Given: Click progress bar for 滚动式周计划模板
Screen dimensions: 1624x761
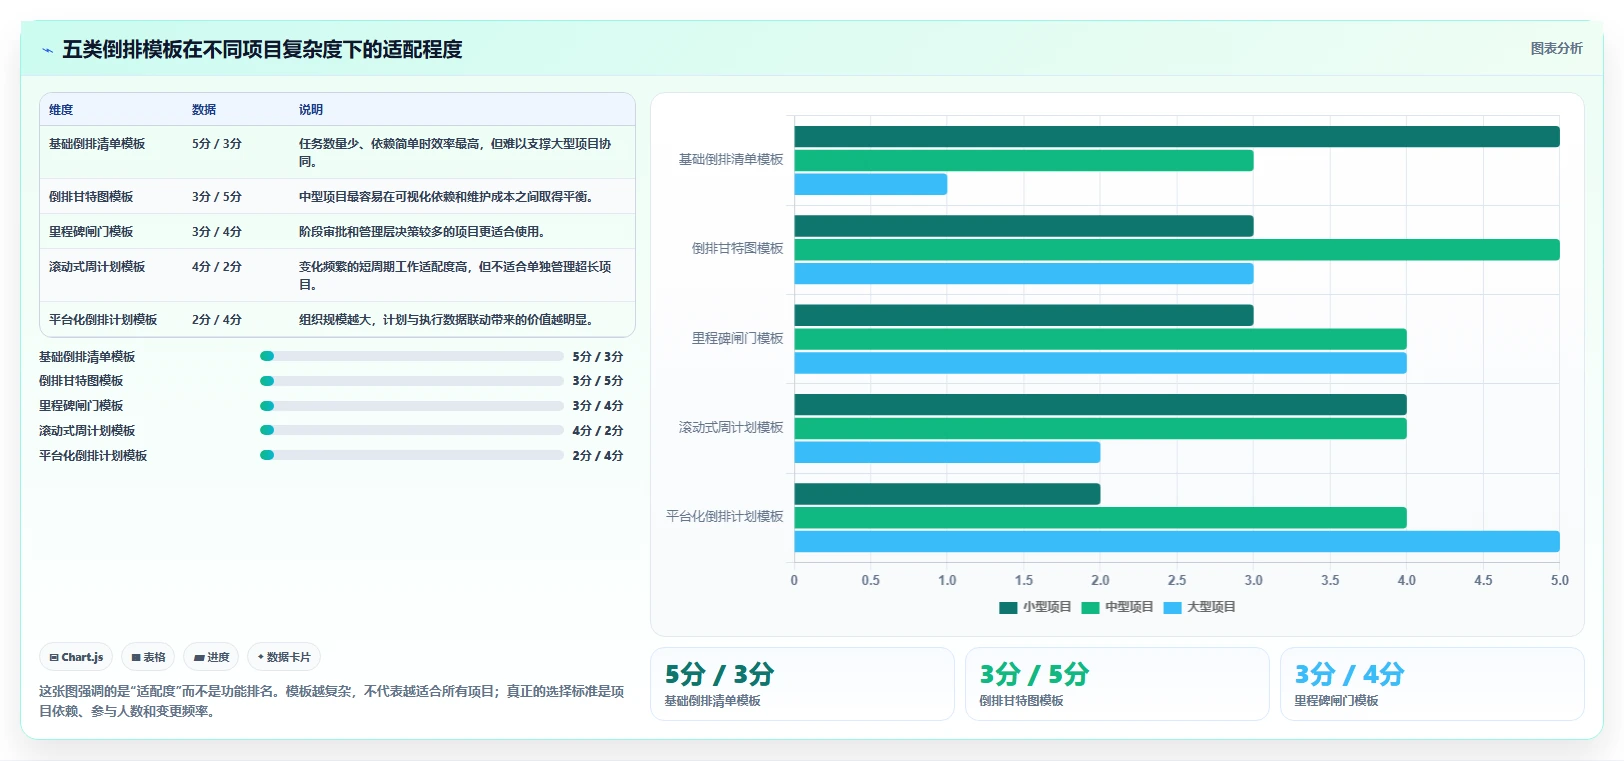Looking at the screenshot, I should pyautogui.click(x=411, y=430).
